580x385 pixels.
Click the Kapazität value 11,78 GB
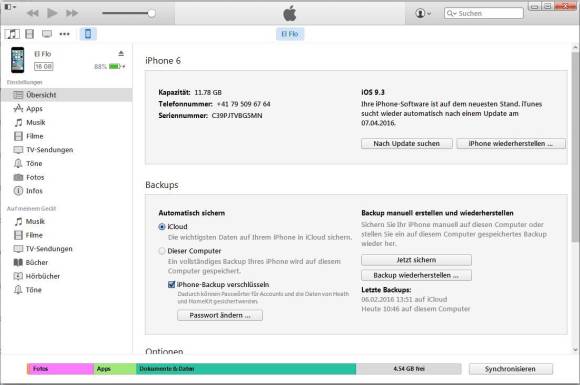tap(208, 92)
